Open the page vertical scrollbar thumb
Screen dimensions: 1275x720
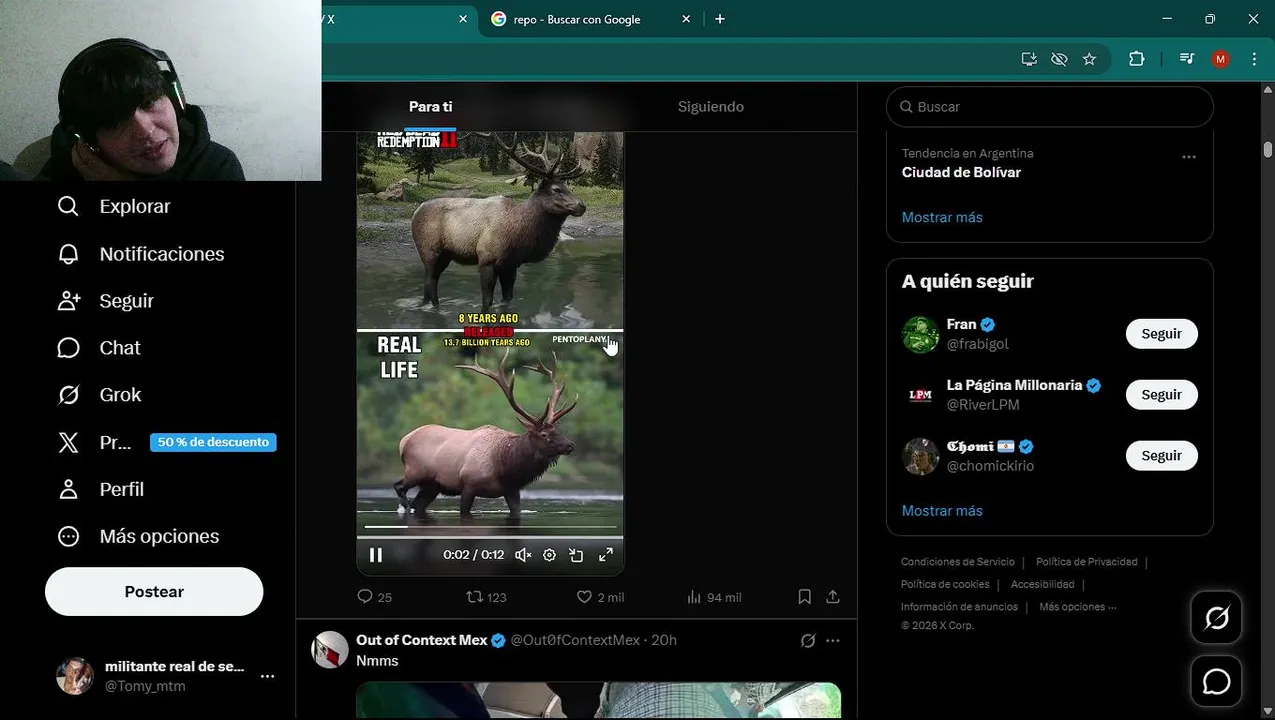(1267, 149)
